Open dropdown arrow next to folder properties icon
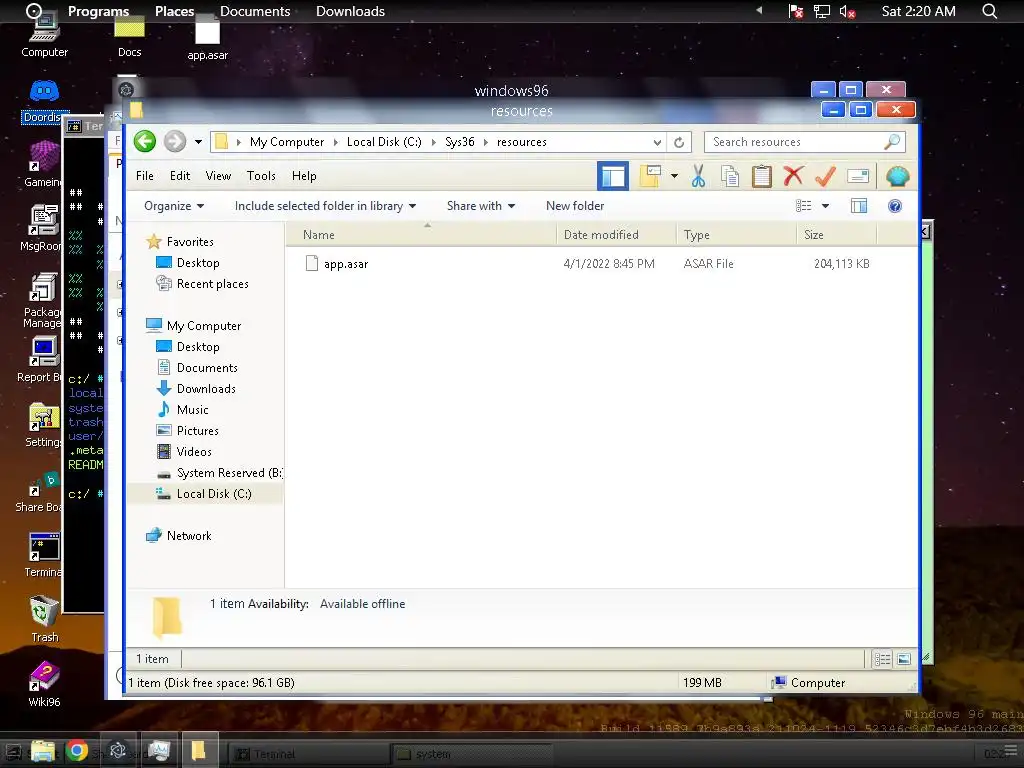 point(674,176)
